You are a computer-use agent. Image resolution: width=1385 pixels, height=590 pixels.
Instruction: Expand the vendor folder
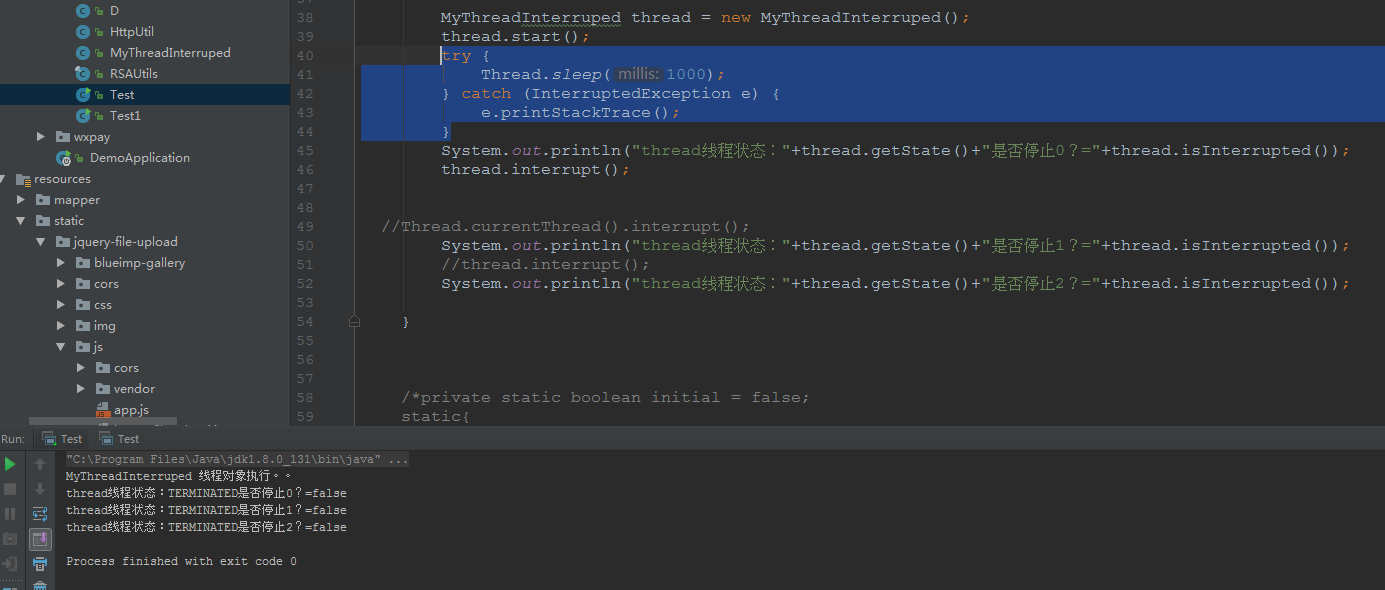point(81,388)
